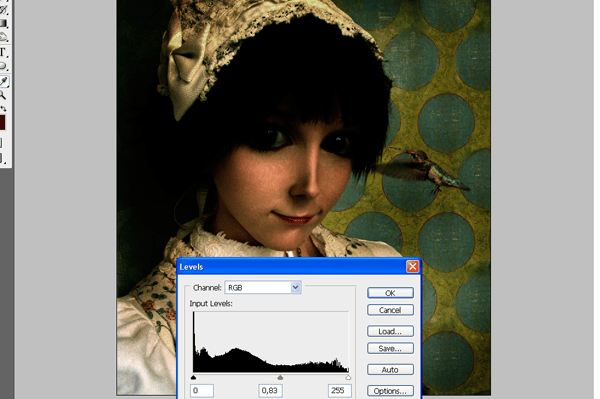Click the 'Channel:' label

[x=207, y=288]
